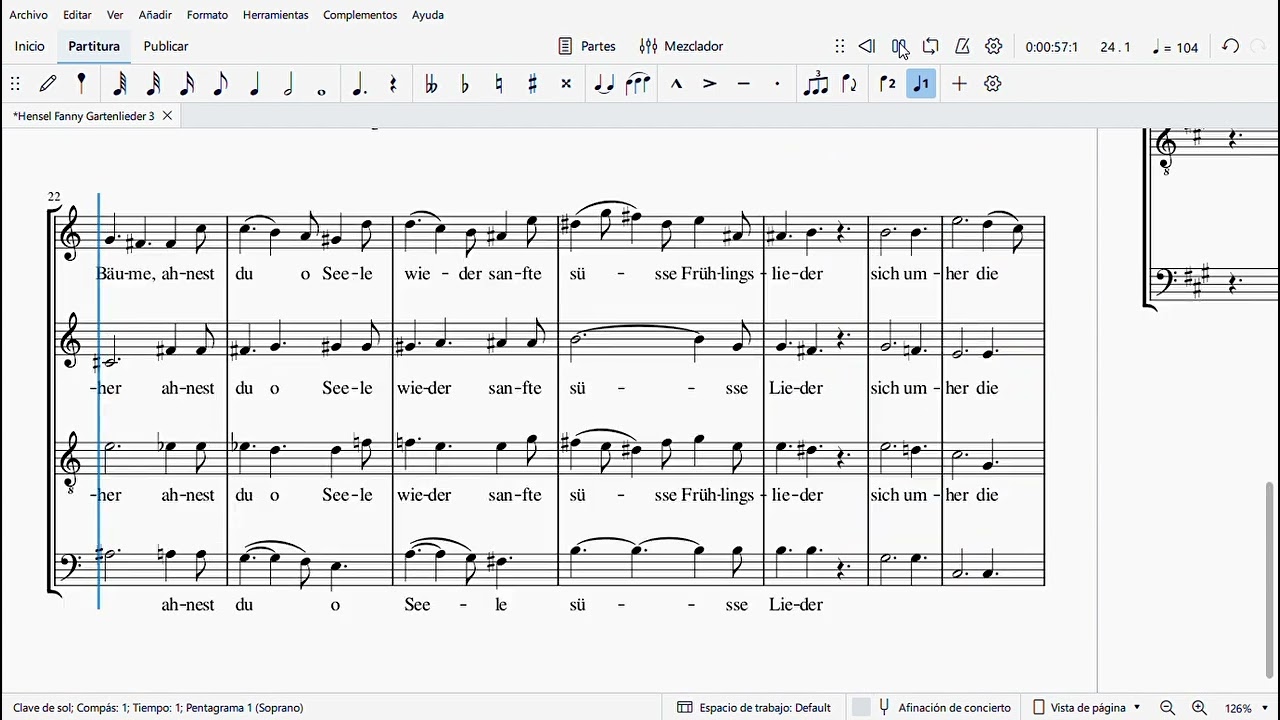
Task: Open the Ayuda menu
Action: (428, 15)
